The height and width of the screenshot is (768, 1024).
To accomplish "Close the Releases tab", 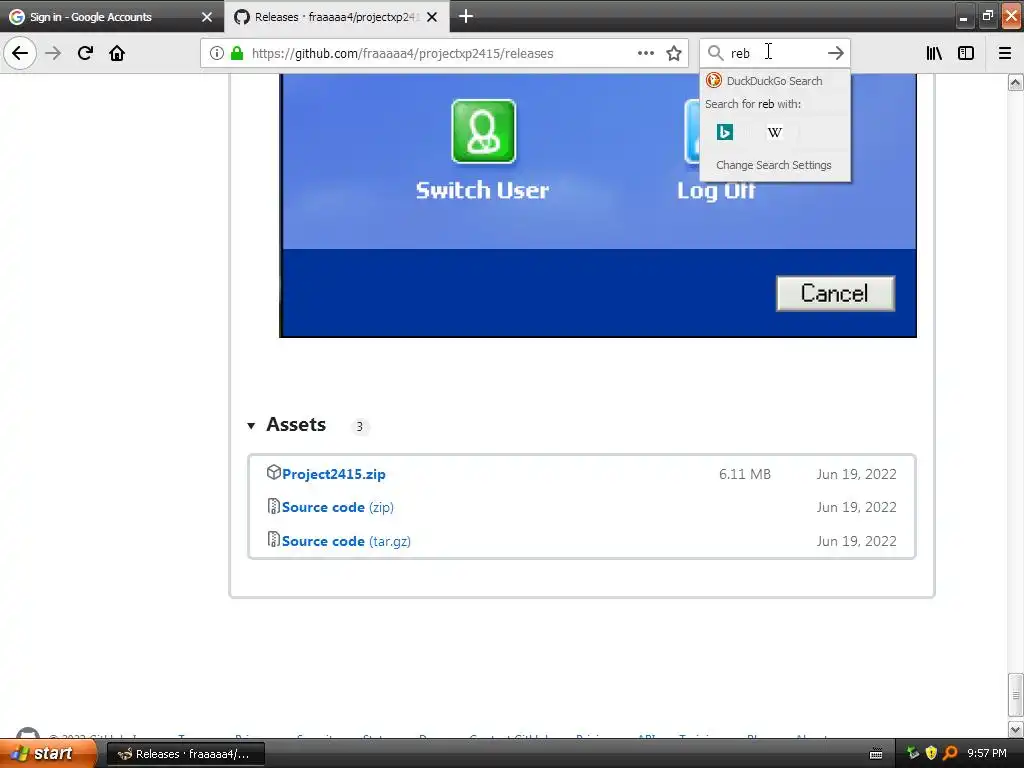I will (432, 17).
